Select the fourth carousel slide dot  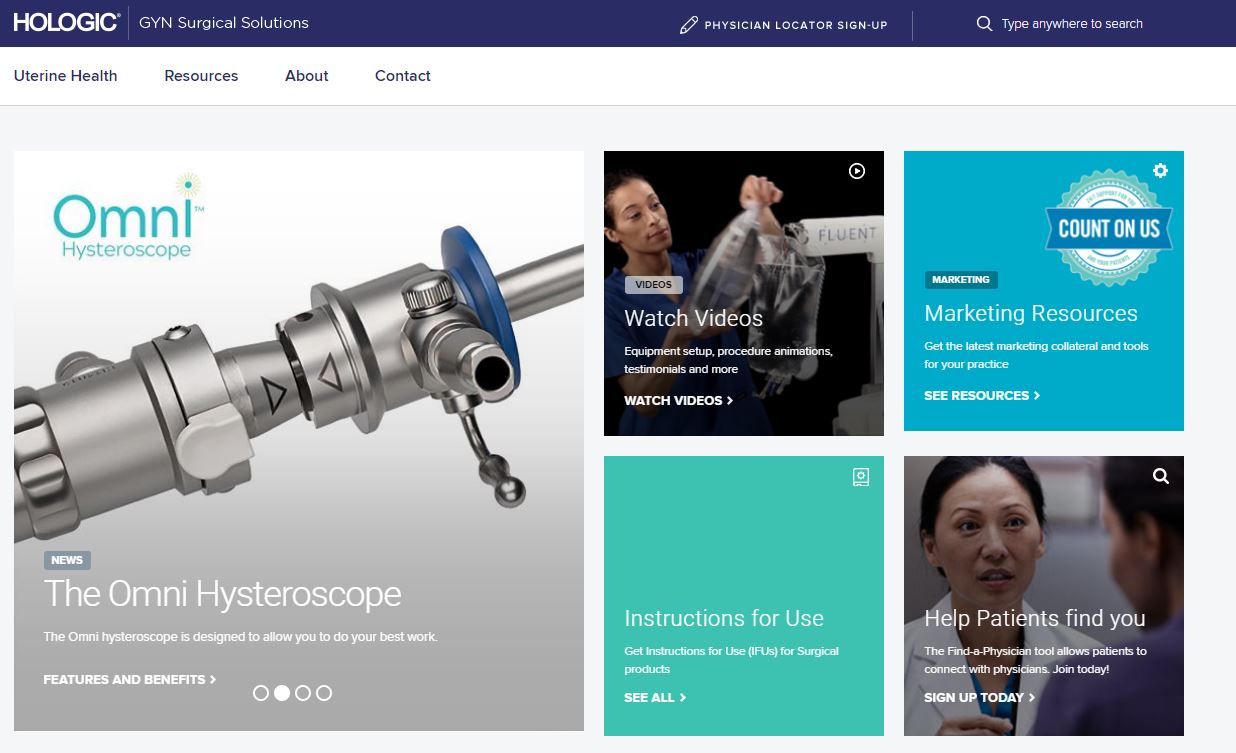[x=324, y=693]
